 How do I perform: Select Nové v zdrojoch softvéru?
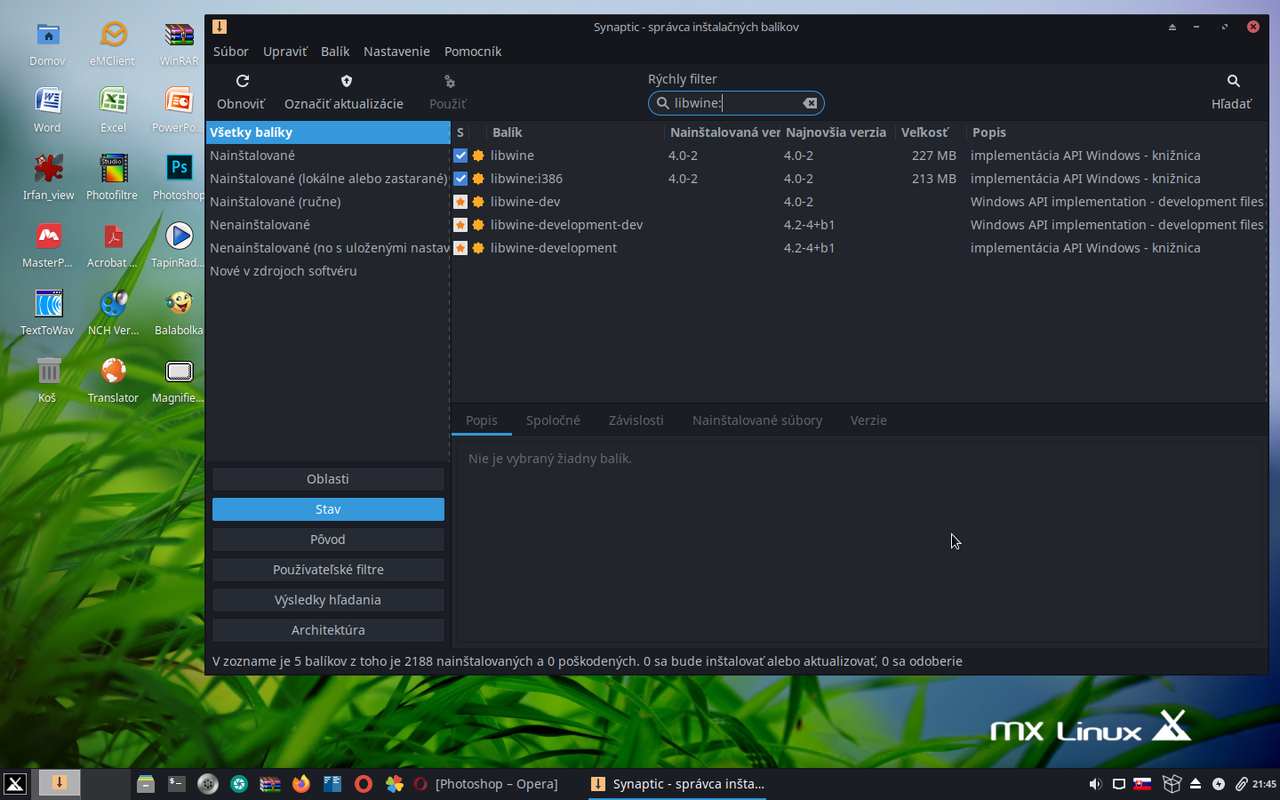click(x=328, y=271)
